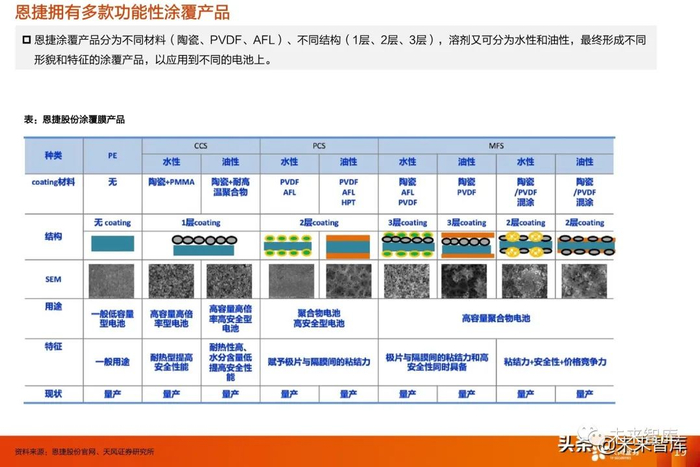The width and height of the screenshot is (700, 467).
Task: Select the 高容量聚合物电池 cell
Action: (x=496, y=318)
